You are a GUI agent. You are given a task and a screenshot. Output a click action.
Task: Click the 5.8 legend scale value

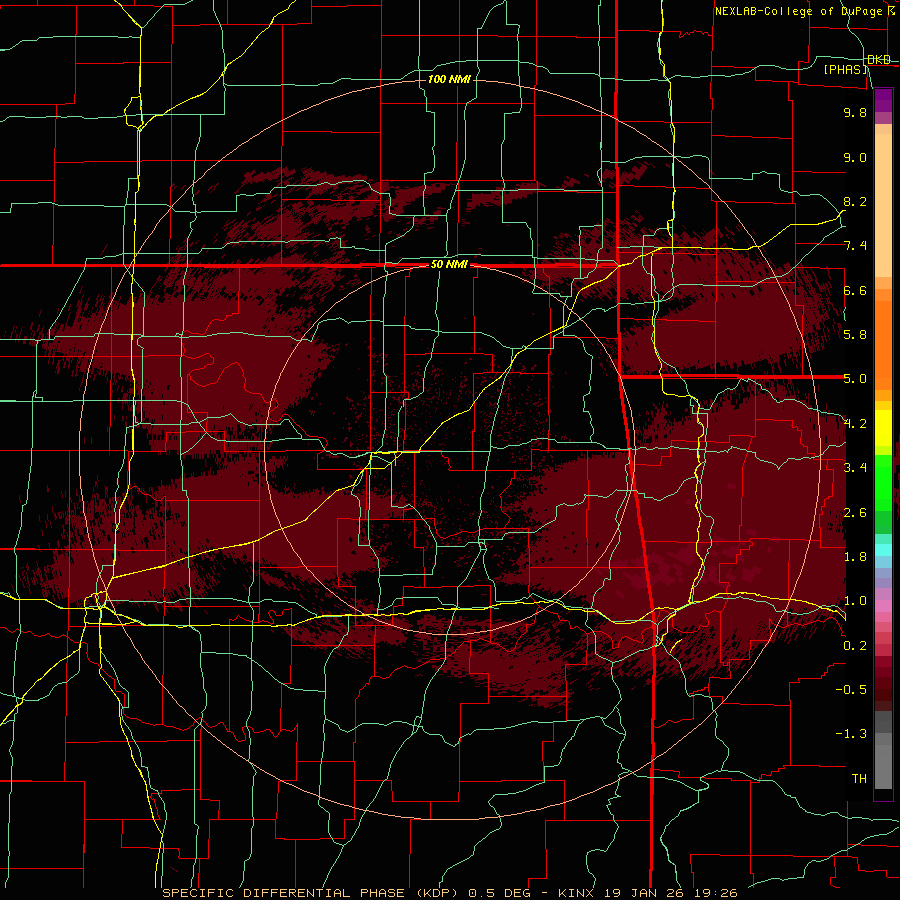pos(855,335)
